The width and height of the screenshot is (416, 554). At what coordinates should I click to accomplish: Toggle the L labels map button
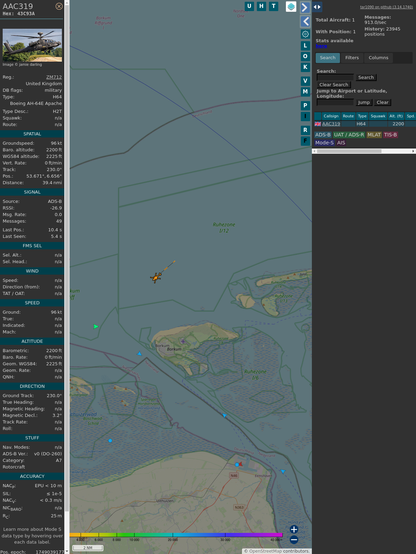[x=305, y=46]
